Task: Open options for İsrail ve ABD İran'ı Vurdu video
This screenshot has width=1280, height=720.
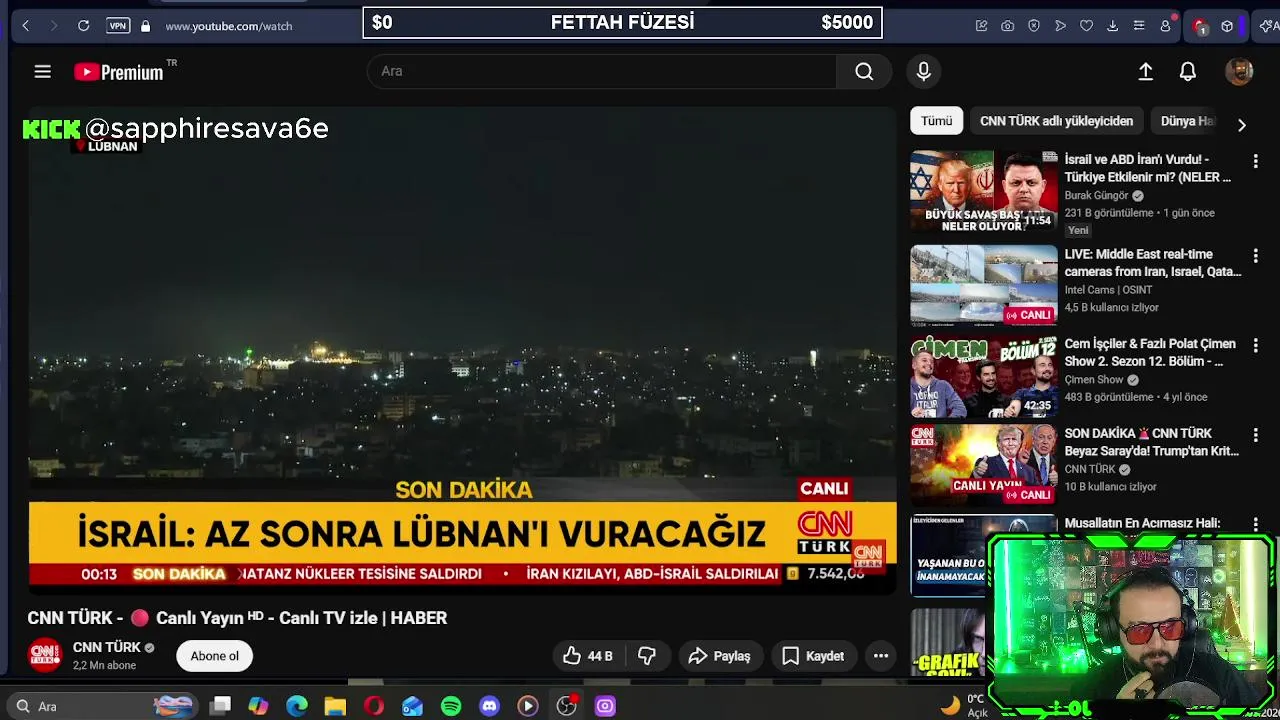Action: (1256, 161)
